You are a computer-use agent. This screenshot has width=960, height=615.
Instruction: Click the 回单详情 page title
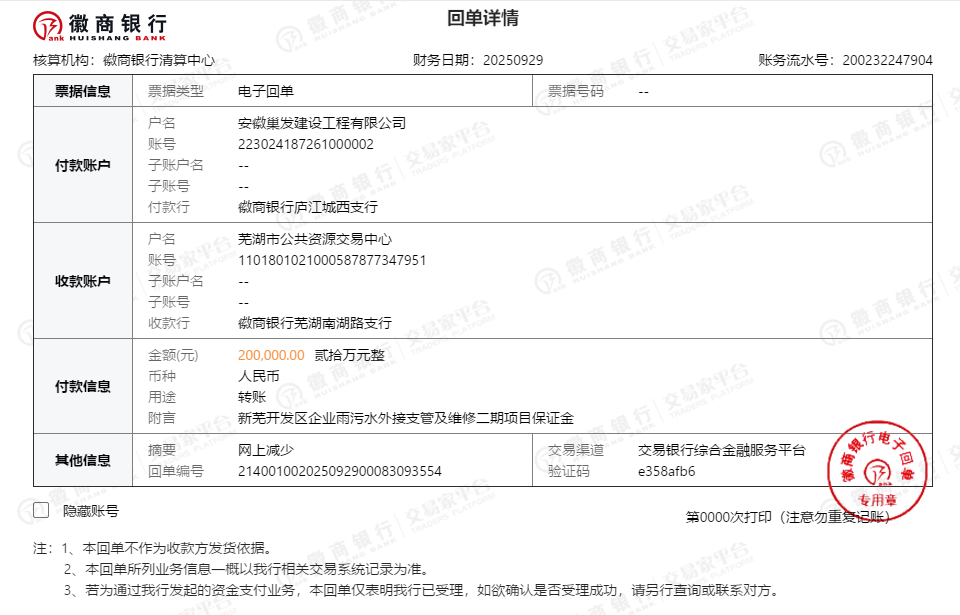[483, 19]
